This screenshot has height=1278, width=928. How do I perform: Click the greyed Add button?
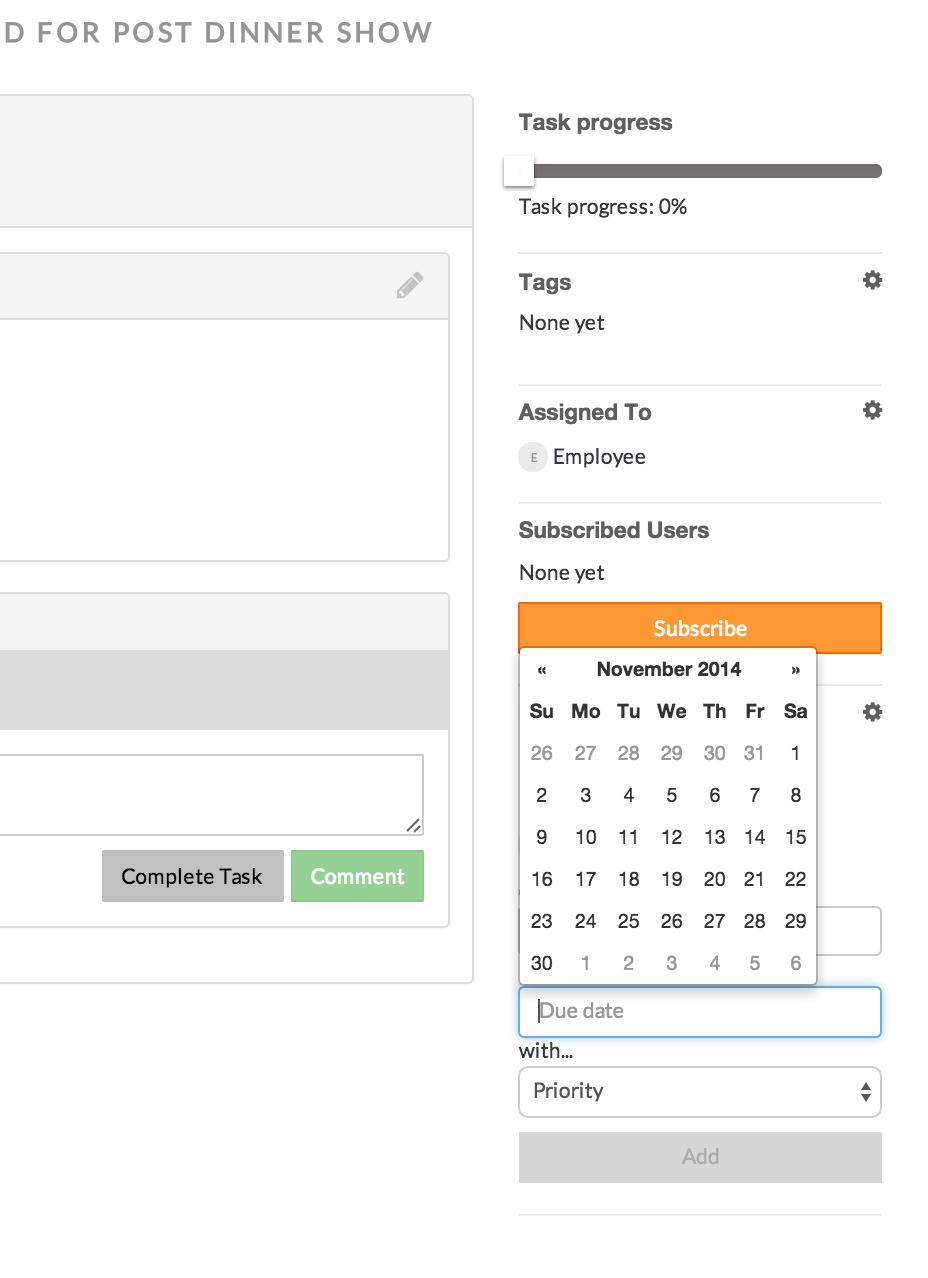(700, 1157)
